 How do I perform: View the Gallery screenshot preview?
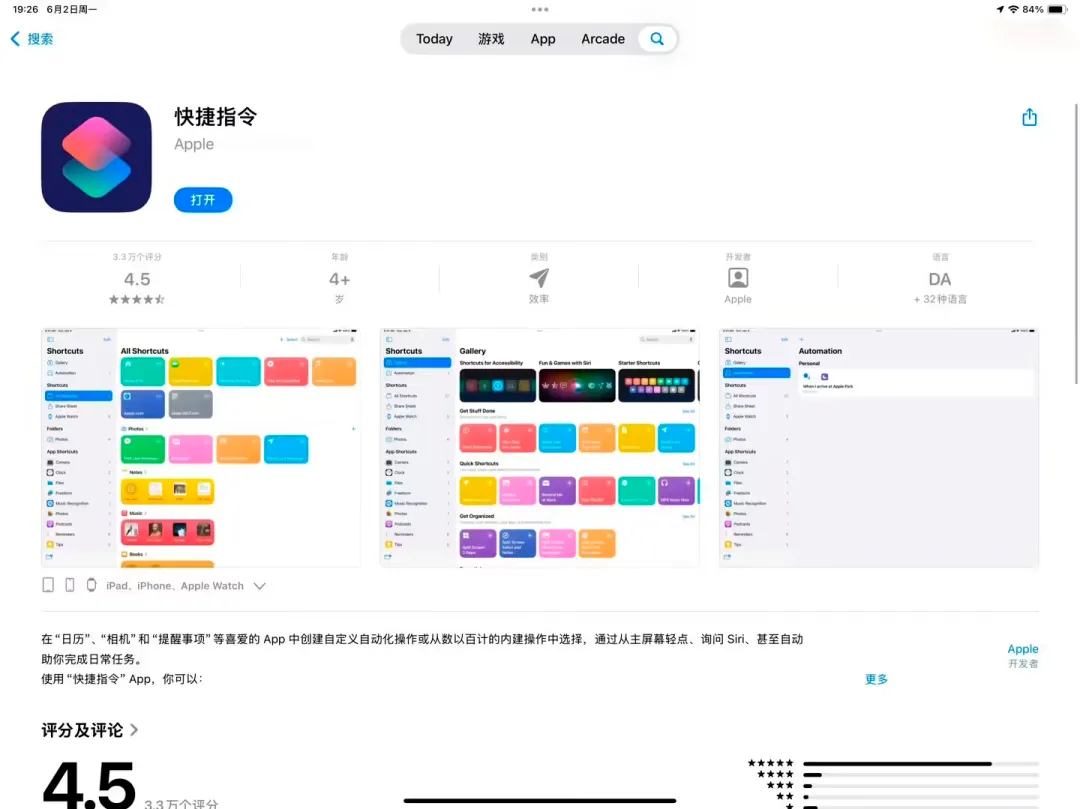click(x=539, y=447)
